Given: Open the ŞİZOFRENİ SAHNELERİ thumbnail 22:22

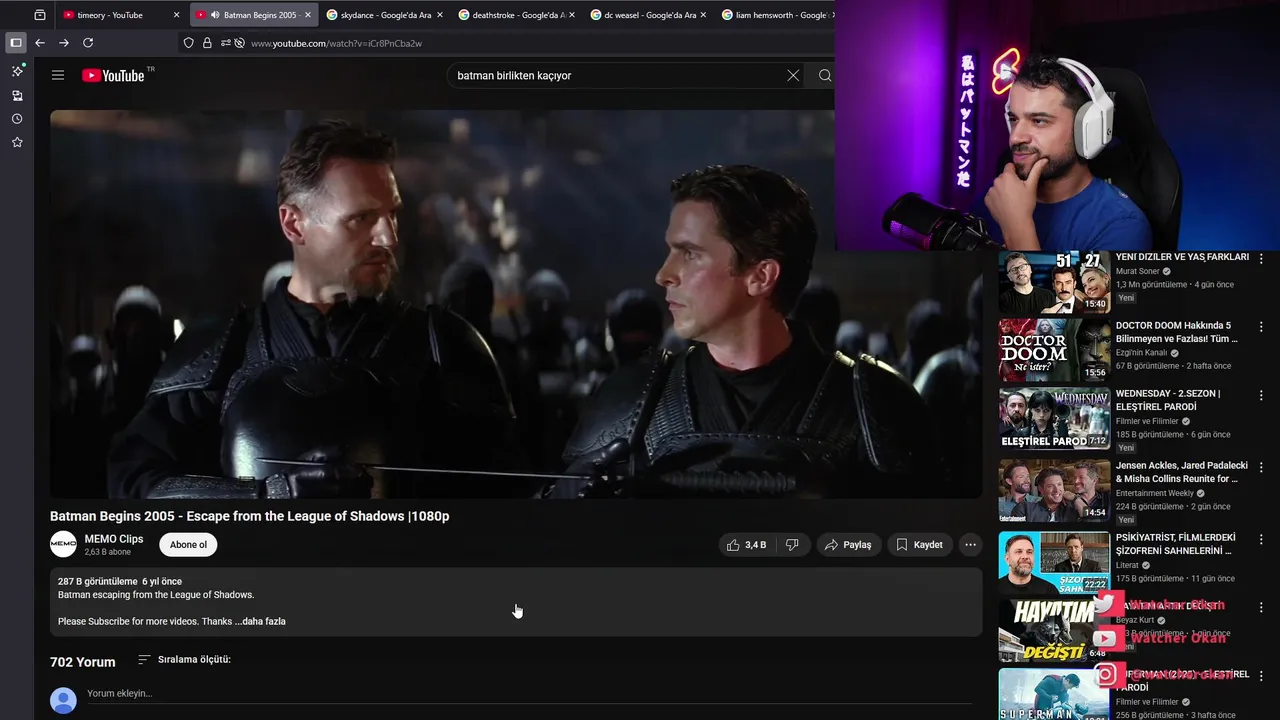Looking at the screenshot, I should (1054, 562).
